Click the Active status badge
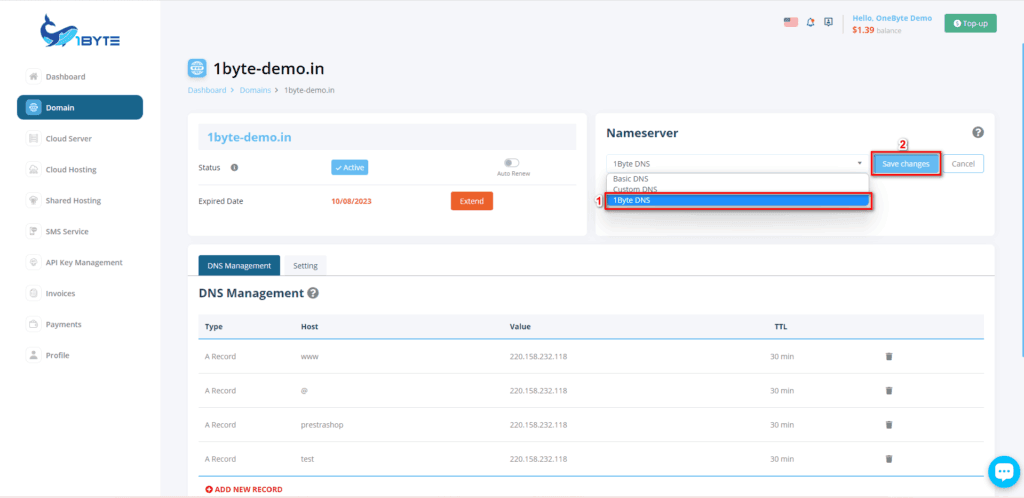Viewport: 1024px width, 498px height. (349, 168)
